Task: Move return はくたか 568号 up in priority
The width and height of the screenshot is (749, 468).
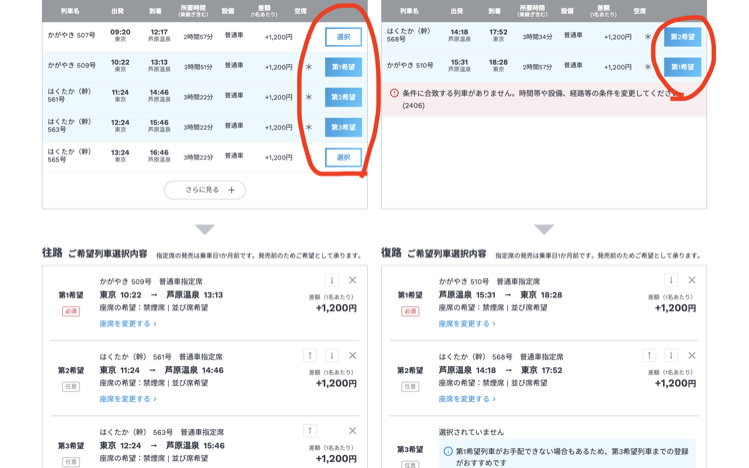Action: pyautogui.click(x=649, y=356)
